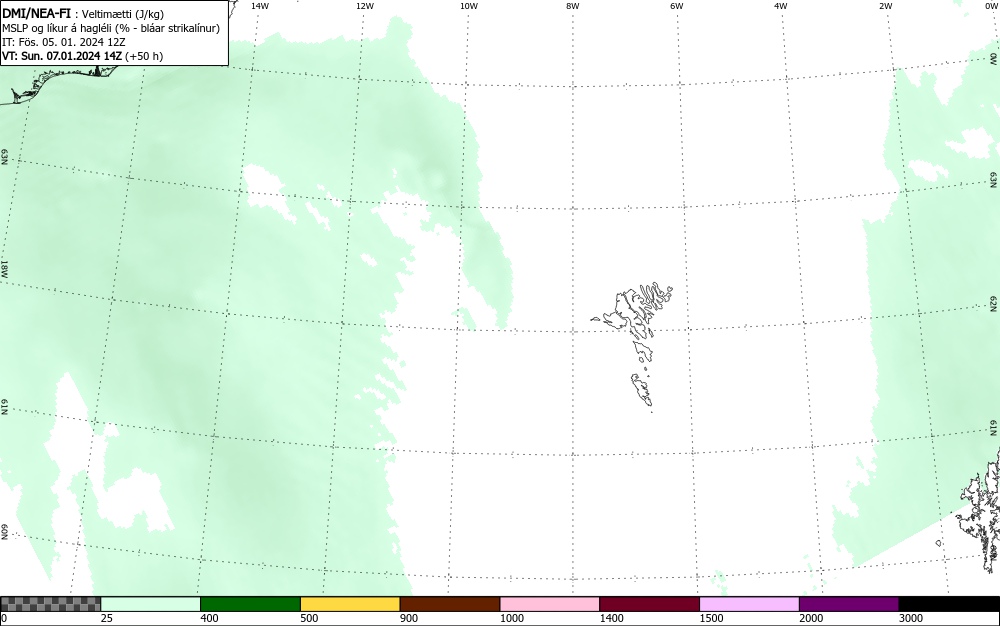Click the legend value 1400
Viewport: 1000px width, 626px height.
click(612, 618)
